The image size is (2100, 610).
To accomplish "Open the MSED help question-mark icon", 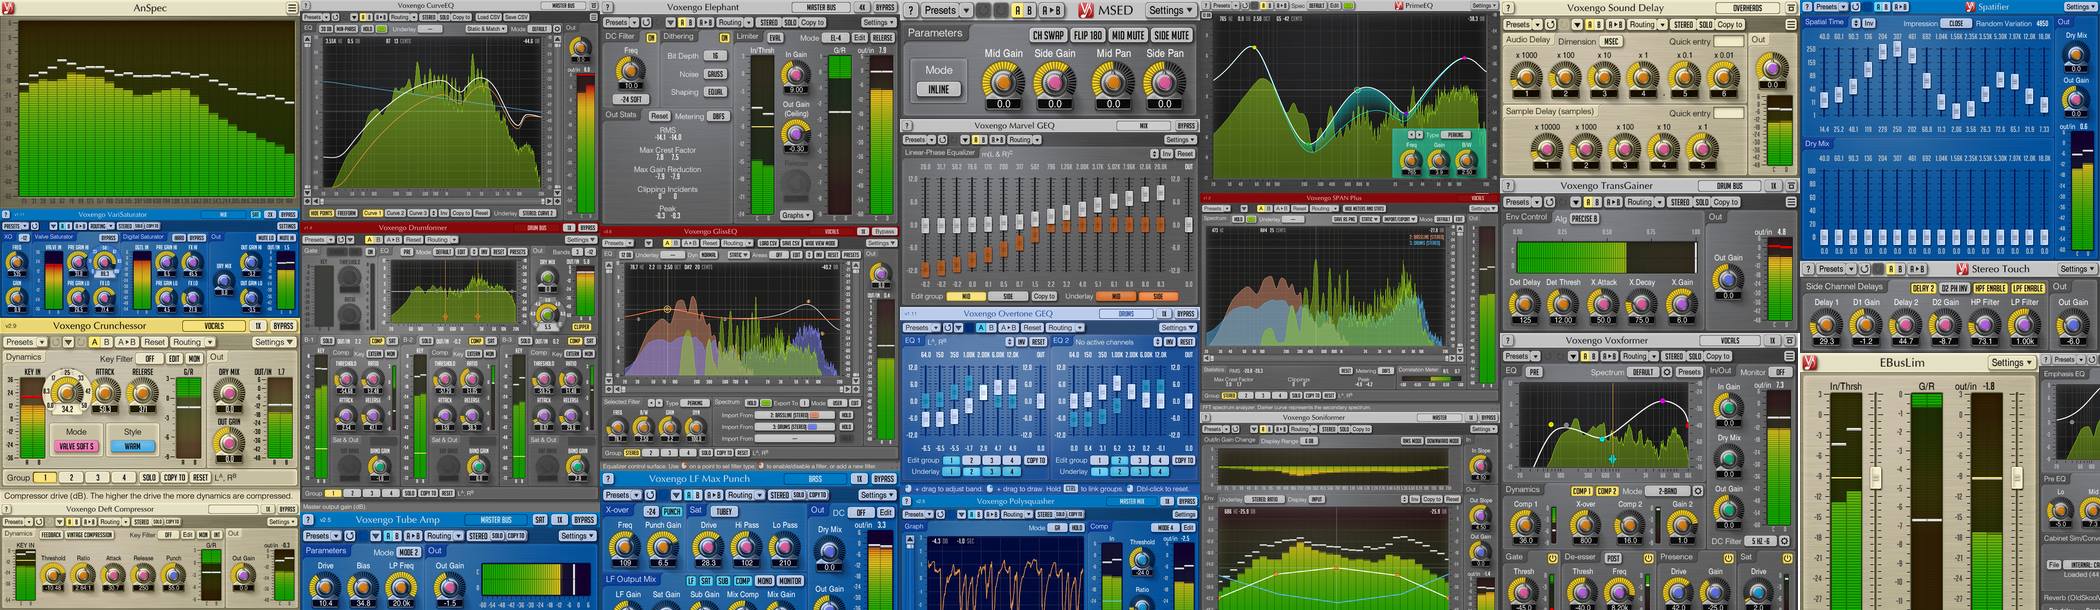I will [910, 10].
